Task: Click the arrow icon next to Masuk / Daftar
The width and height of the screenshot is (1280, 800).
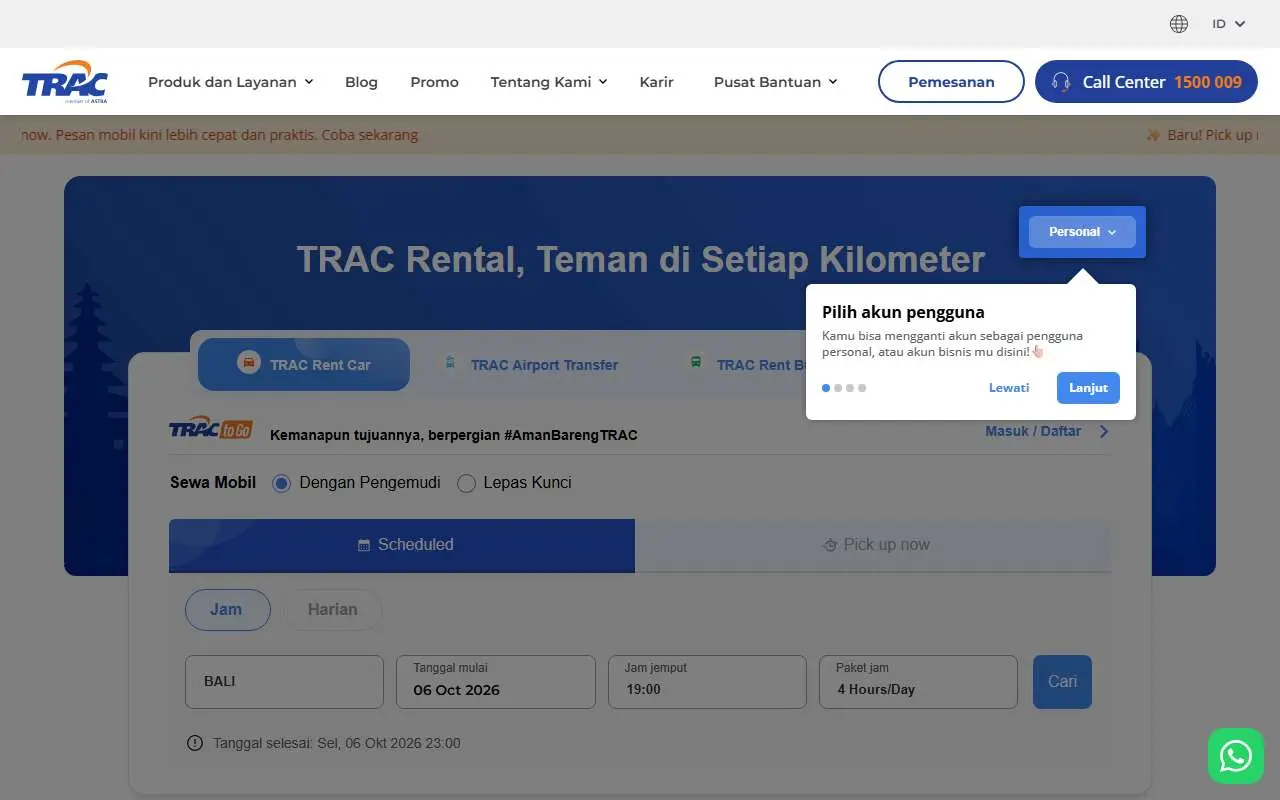Action: [1104, 431]
